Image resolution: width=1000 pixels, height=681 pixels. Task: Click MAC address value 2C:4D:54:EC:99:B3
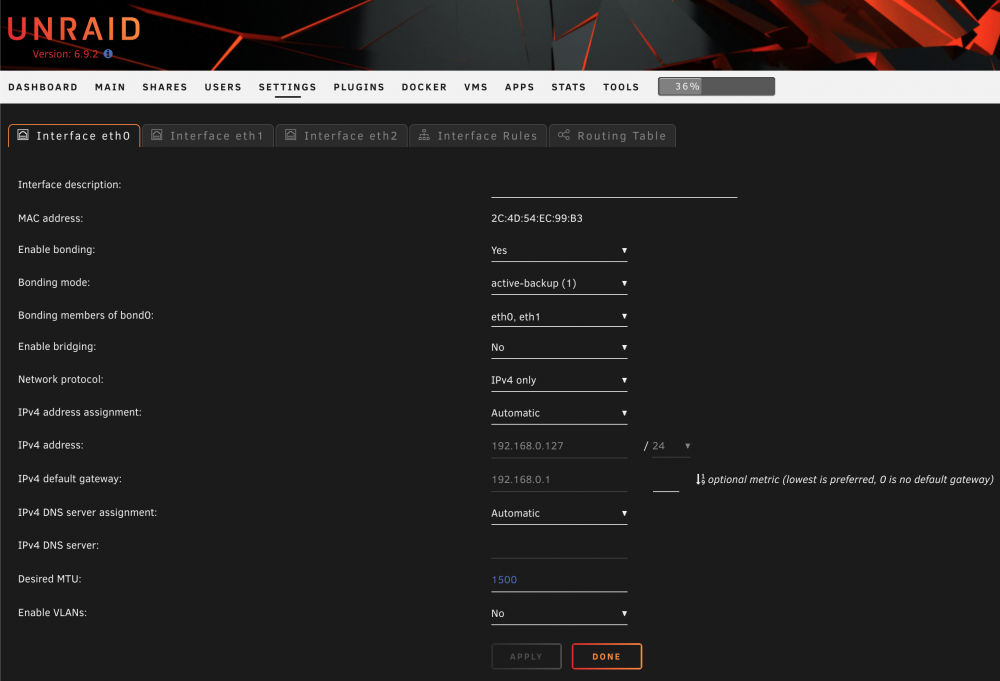click(x=536, y=218)
